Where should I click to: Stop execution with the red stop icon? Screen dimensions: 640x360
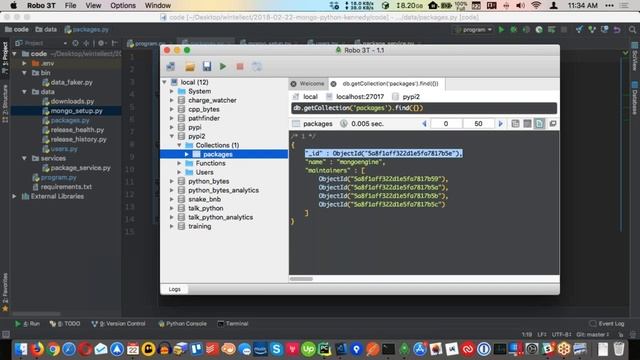pyautogui.click(x=240, y=67)
